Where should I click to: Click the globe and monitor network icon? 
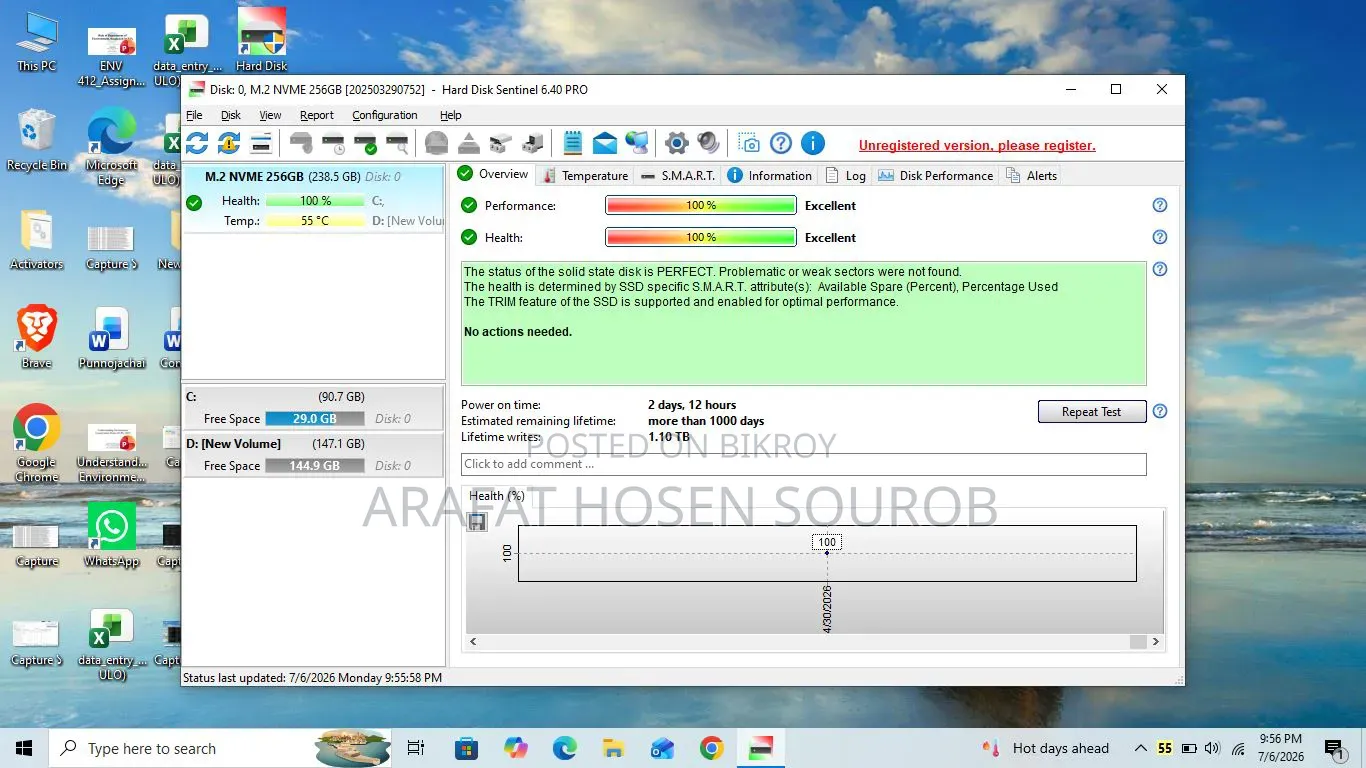tap(637, 143)
